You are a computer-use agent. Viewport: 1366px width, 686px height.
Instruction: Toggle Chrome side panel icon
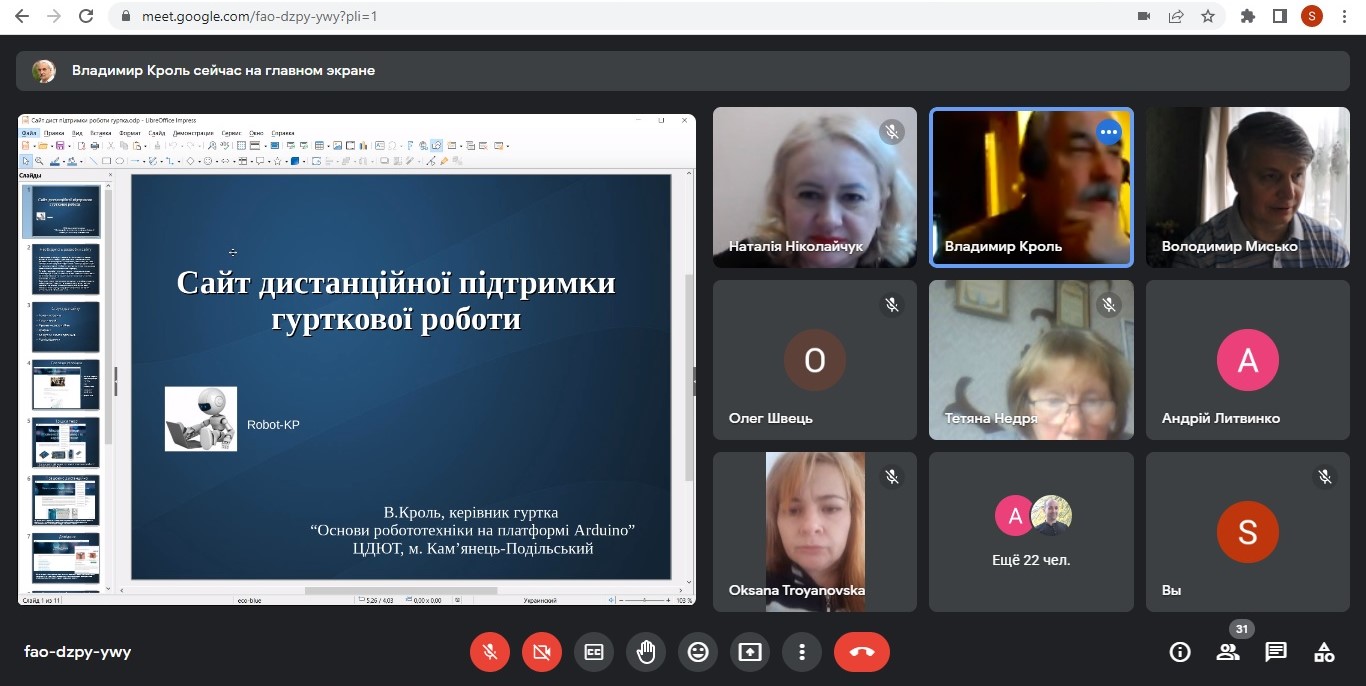tap(1279, 16)
